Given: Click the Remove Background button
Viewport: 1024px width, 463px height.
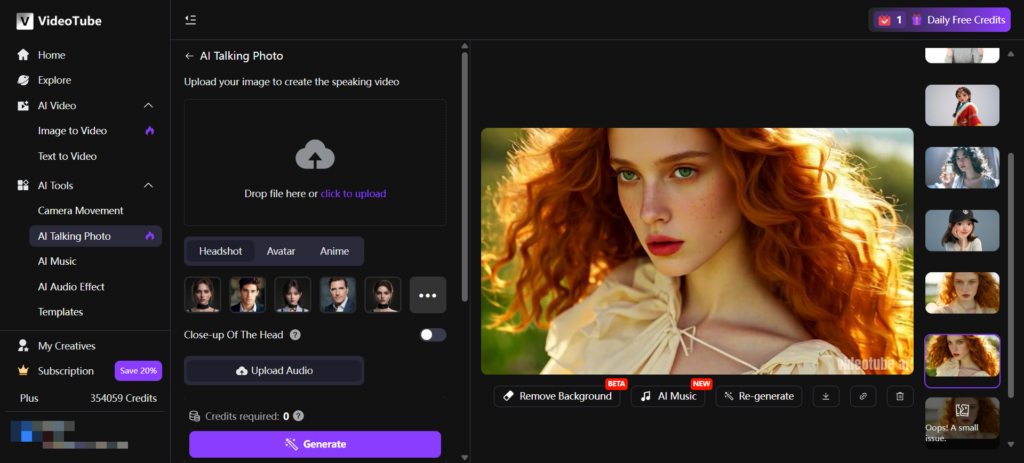Looking at the screenshot, I should pyautogui.click(x=557, y=396).
